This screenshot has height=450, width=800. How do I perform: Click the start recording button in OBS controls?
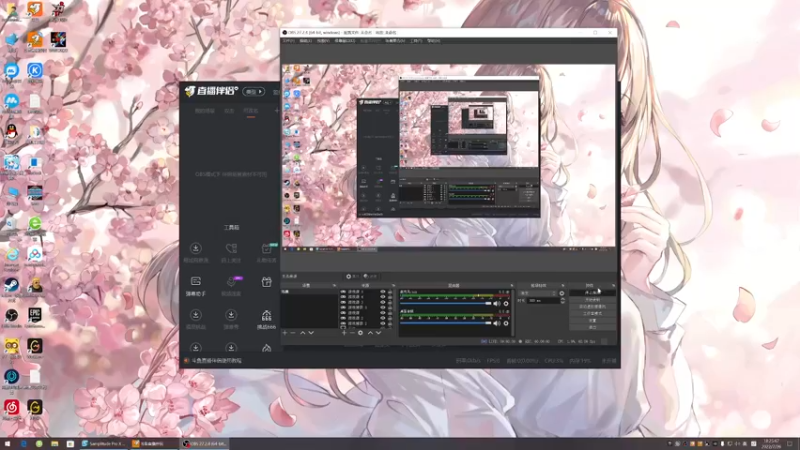592,299
